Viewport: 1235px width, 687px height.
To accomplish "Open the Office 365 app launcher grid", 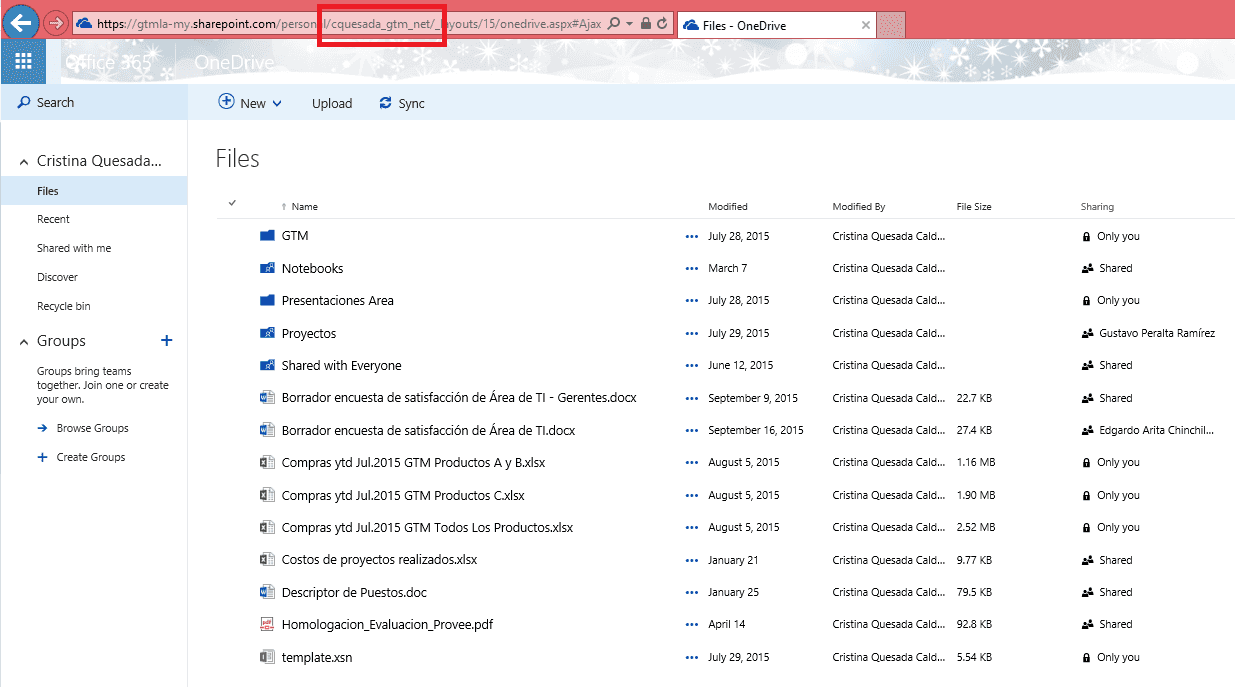I will [23, 62].
